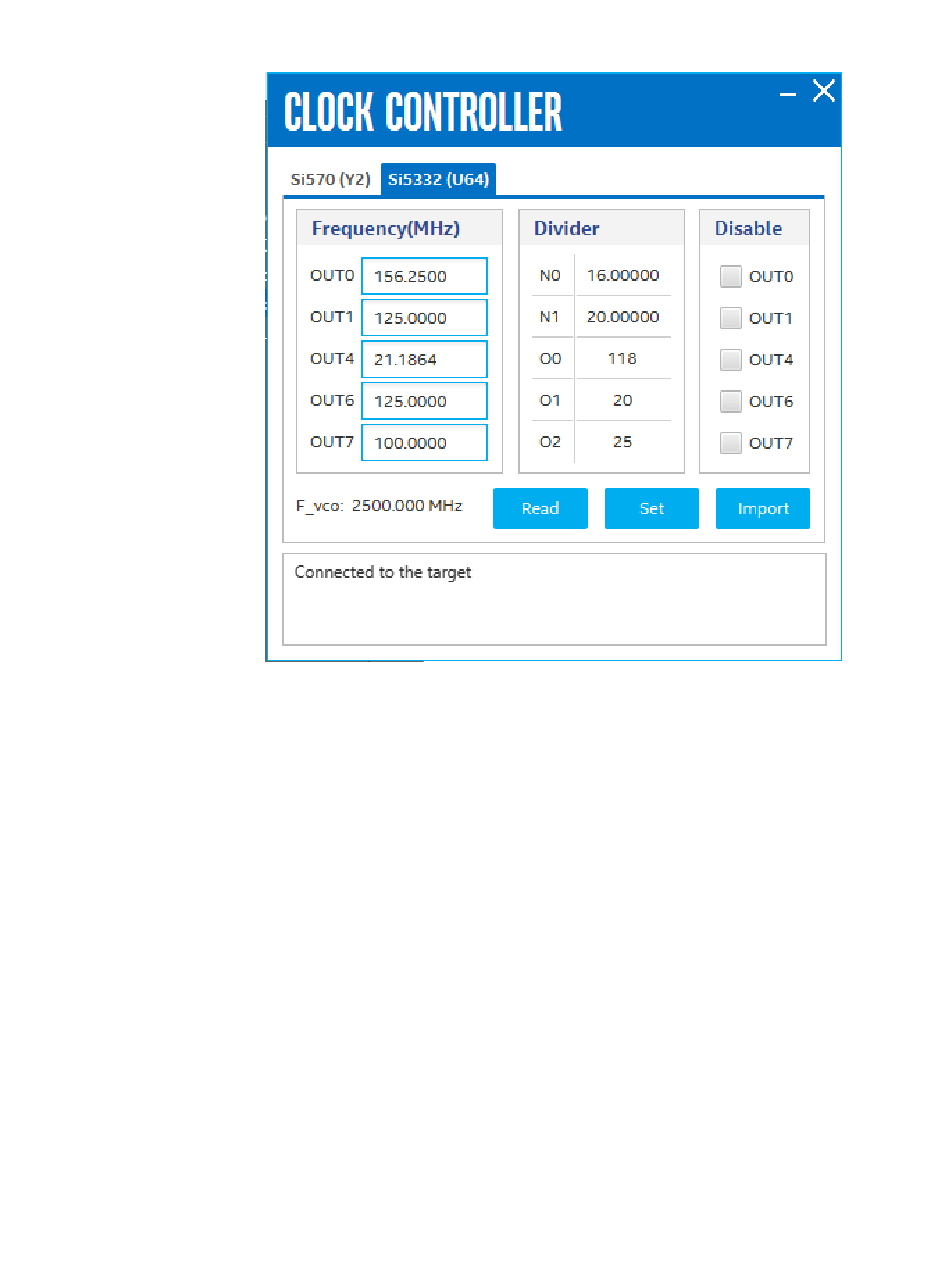This screenshot has width=950, height=1284.
Task: Click the 'Connected to the target' message
Action: (x=383, y=573)
